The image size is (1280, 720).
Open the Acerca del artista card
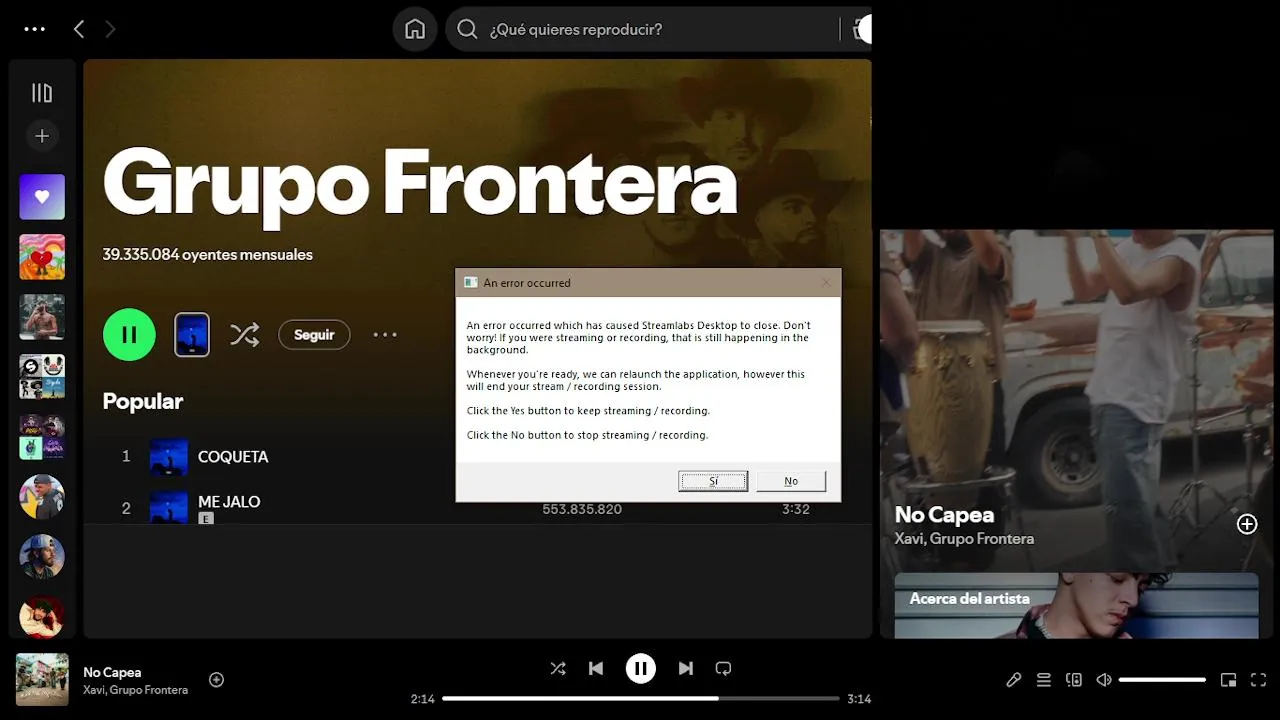coord(1076,605)
